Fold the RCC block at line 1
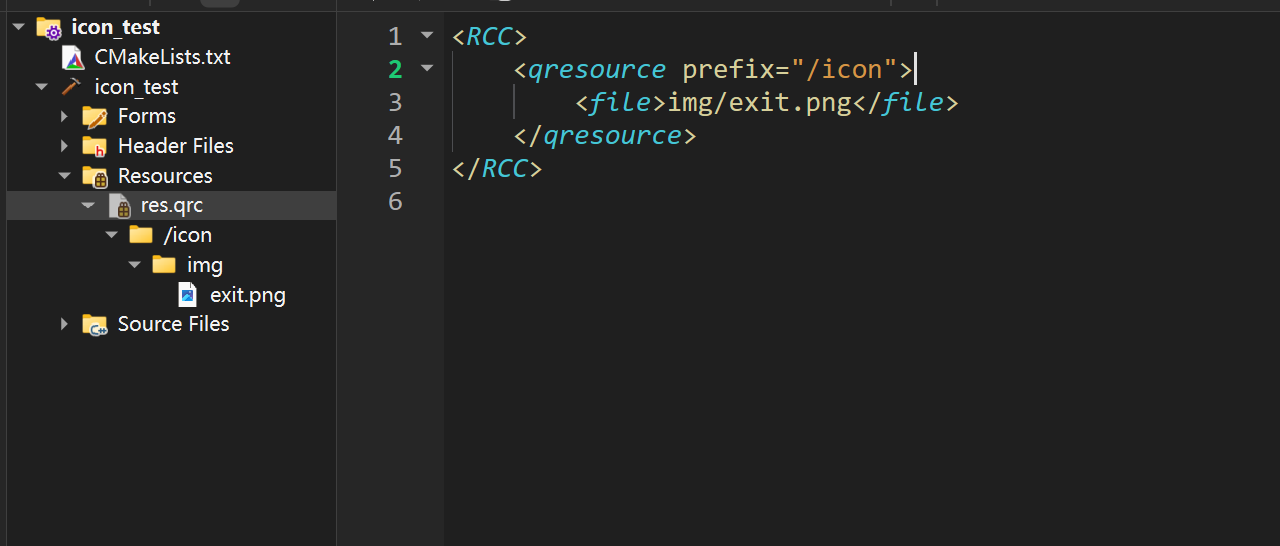This screenshot has height=546, width=1280. pyautogui.click(x=427, y=36)
